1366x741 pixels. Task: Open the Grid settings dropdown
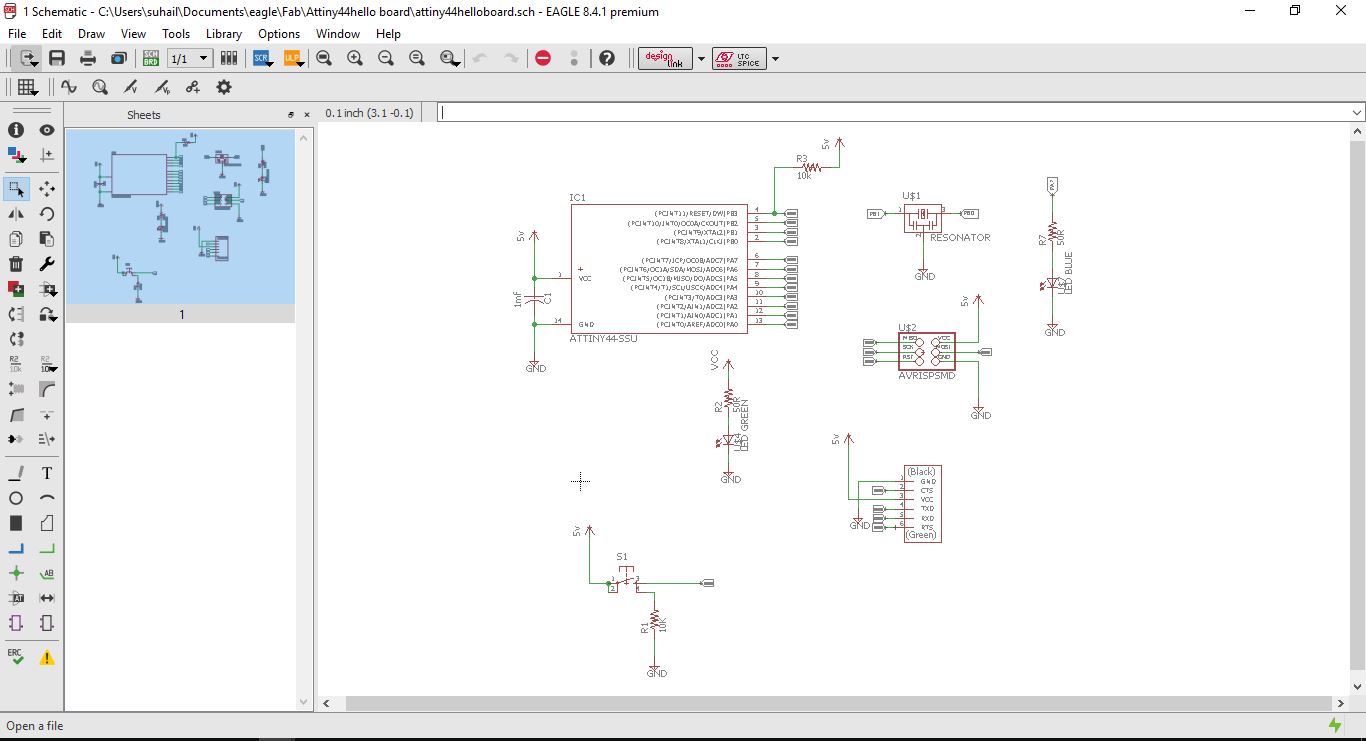[x=27, y=87]
